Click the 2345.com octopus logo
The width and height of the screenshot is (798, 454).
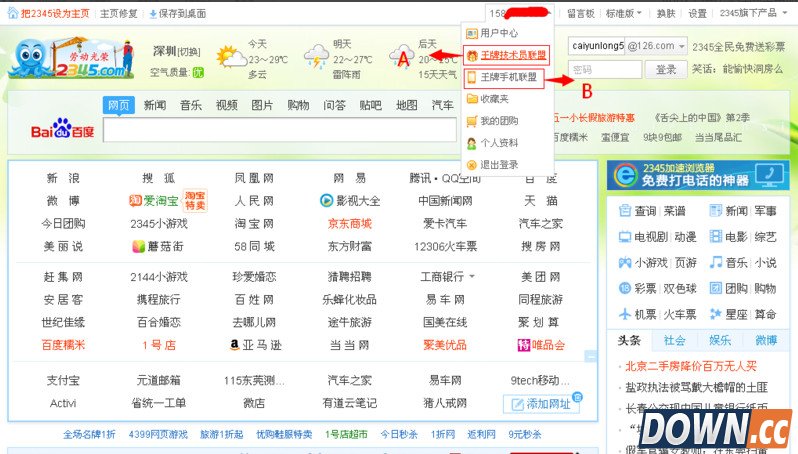pos(73,58)
